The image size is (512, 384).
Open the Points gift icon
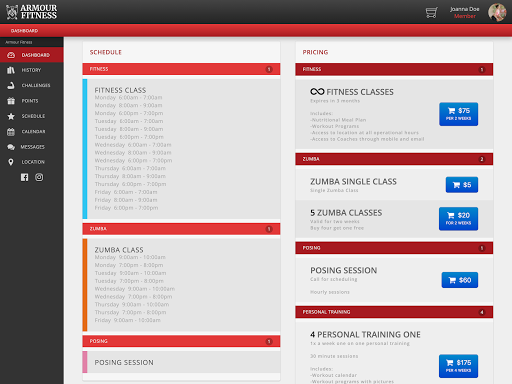pyautogui.click(x=11, y=101)
